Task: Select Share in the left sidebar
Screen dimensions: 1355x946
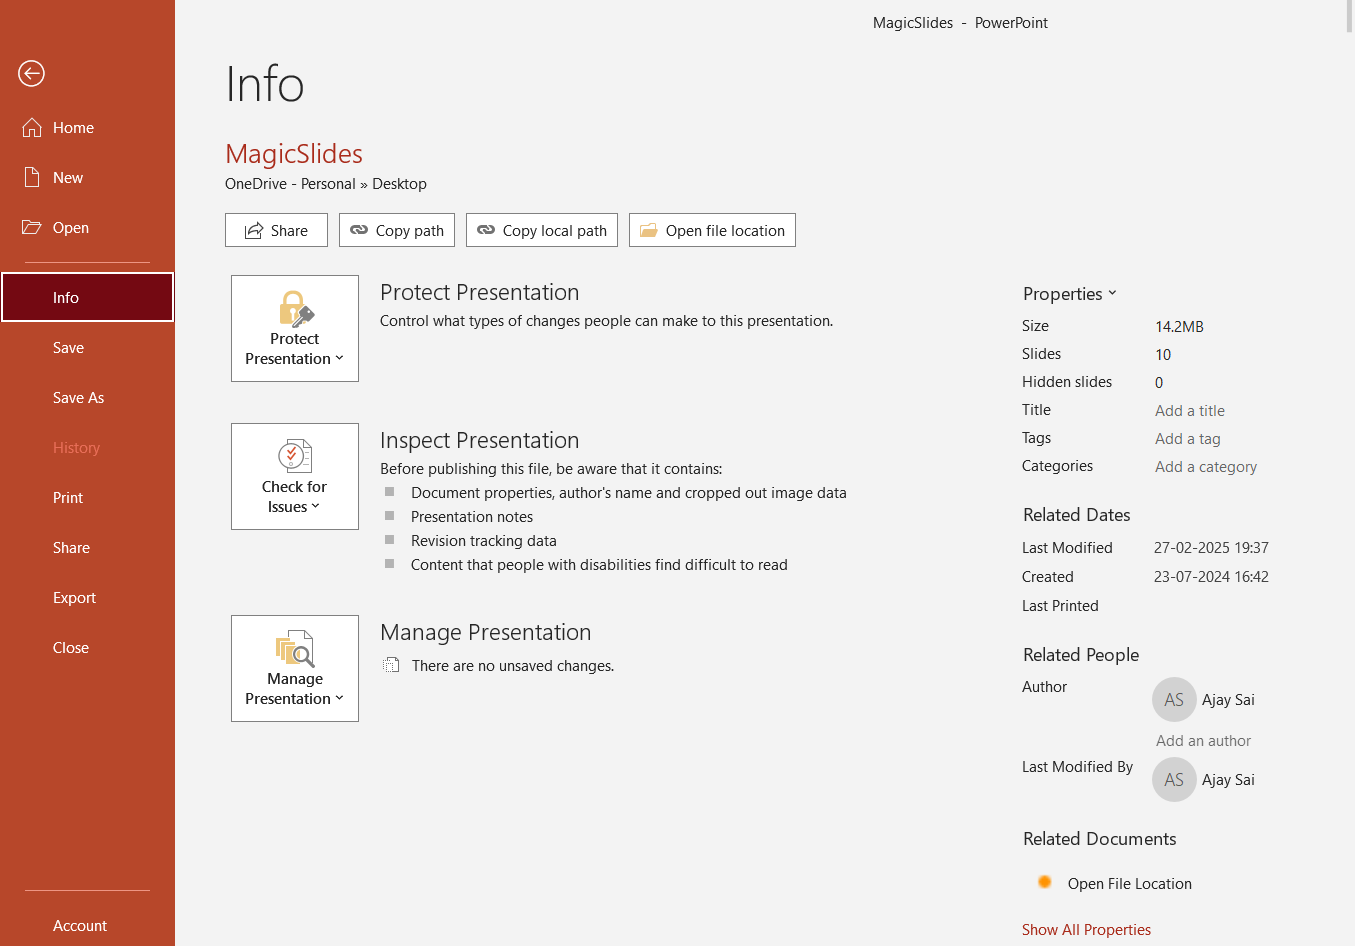Action: tap(87, 547)
